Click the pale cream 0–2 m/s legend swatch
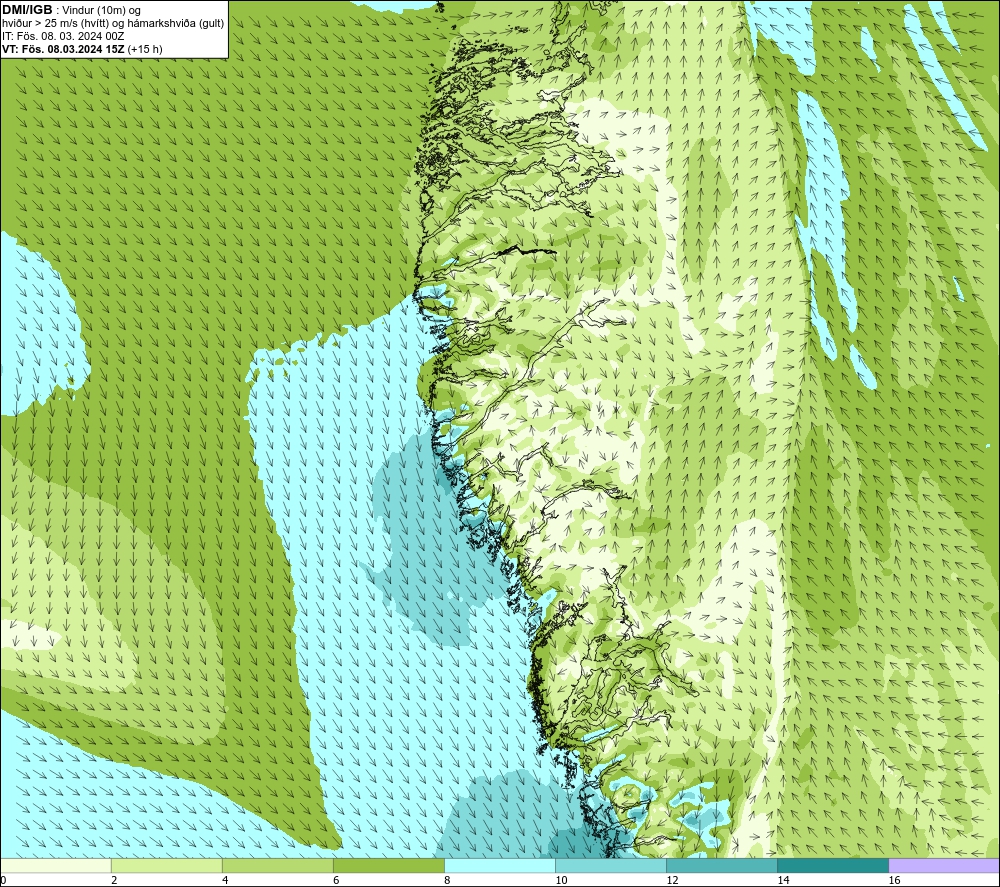The width and height of the screenshot is (1000, 887). 56,865
